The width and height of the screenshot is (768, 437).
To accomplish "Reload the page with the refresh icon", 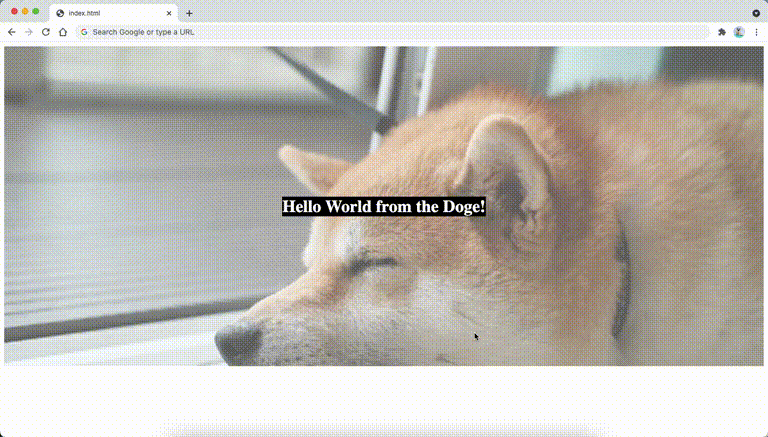I will coord(46,32).
